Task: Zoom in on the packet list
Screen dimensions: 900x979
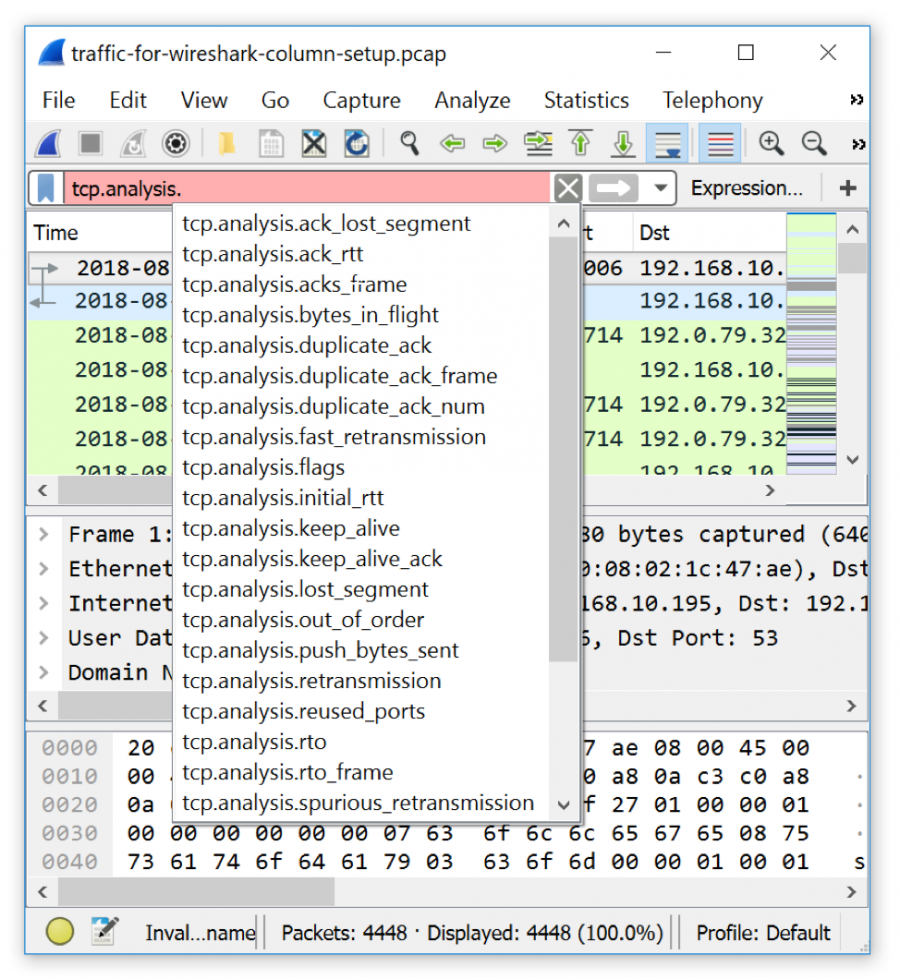Action: pyautogui.click(x=771, y=143)
